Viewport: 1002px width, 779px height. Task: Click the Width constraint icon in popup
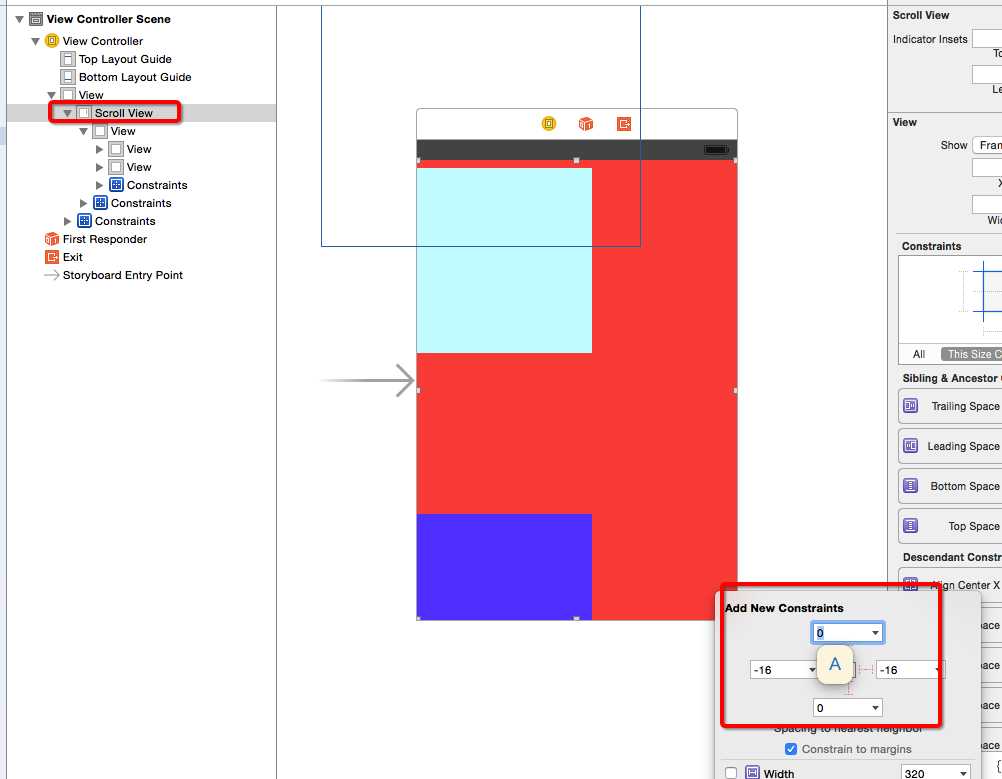point(752,773)
